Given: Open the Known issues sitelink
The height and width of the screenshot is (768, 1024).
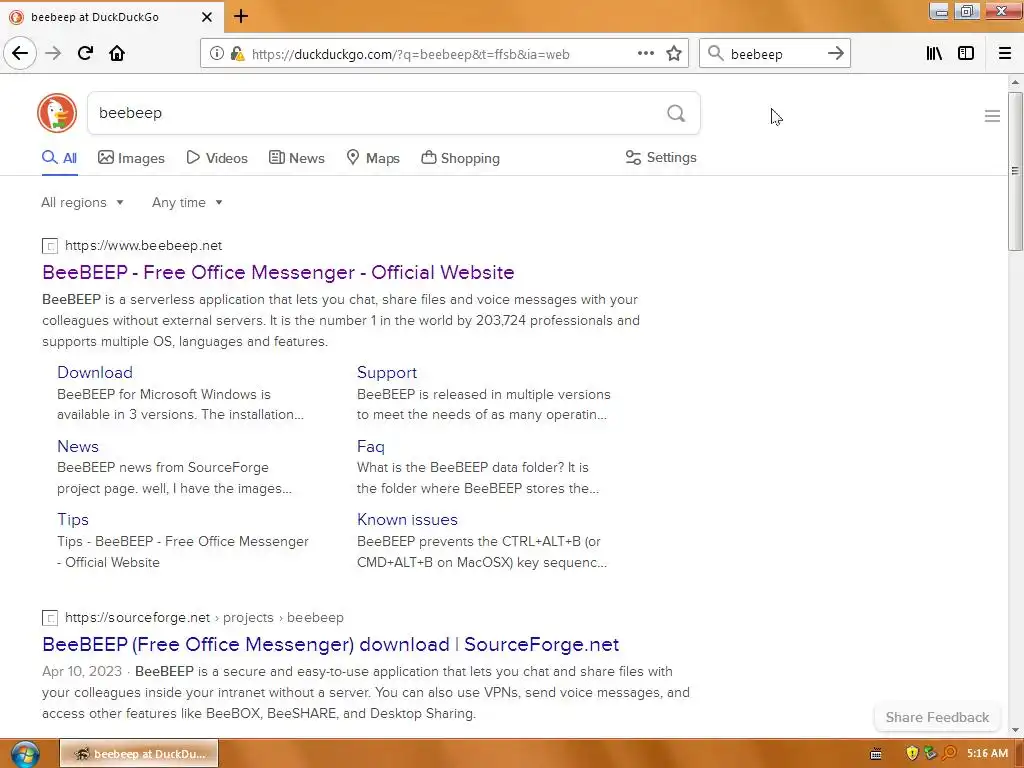Looking at the screenshot, I should click(x=407, y=520).
